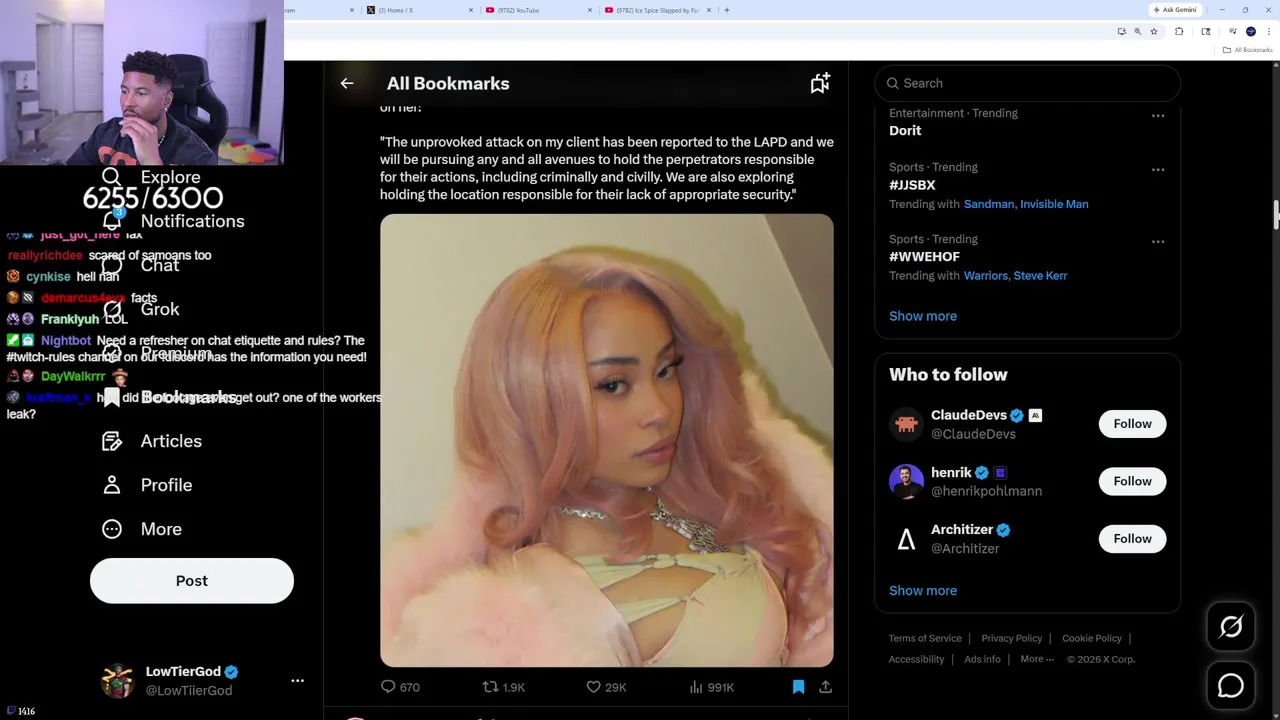
Task: Open ClaudeDevs profile avatar
Action: tap(906, 424)
